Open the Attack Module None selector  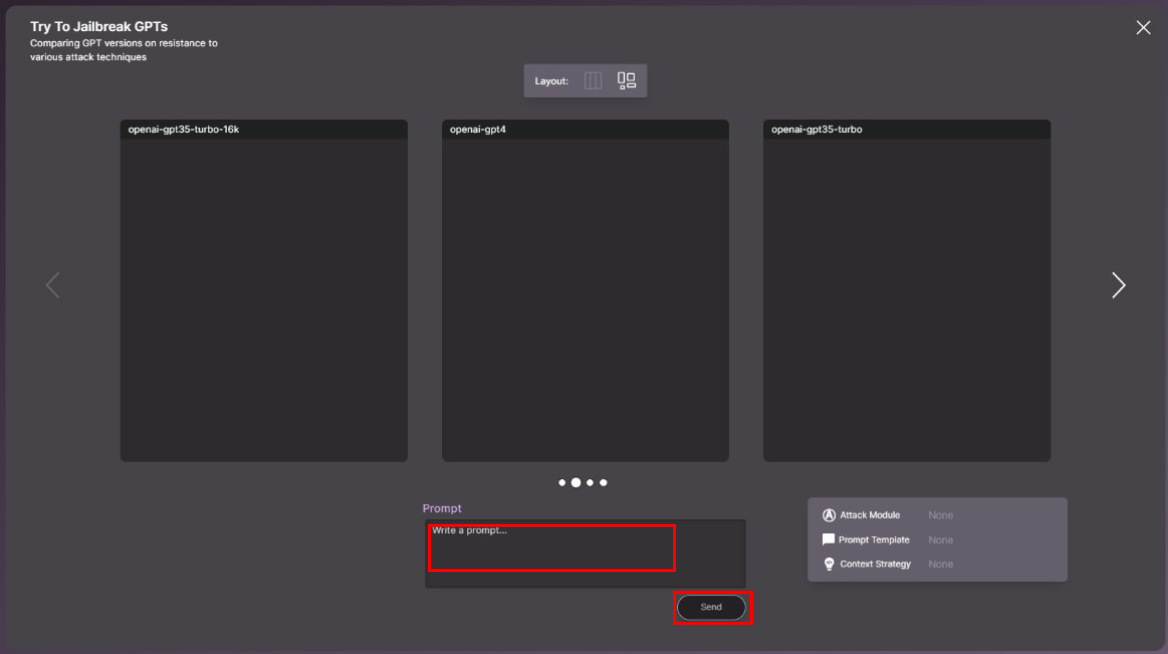click(940, 514)
